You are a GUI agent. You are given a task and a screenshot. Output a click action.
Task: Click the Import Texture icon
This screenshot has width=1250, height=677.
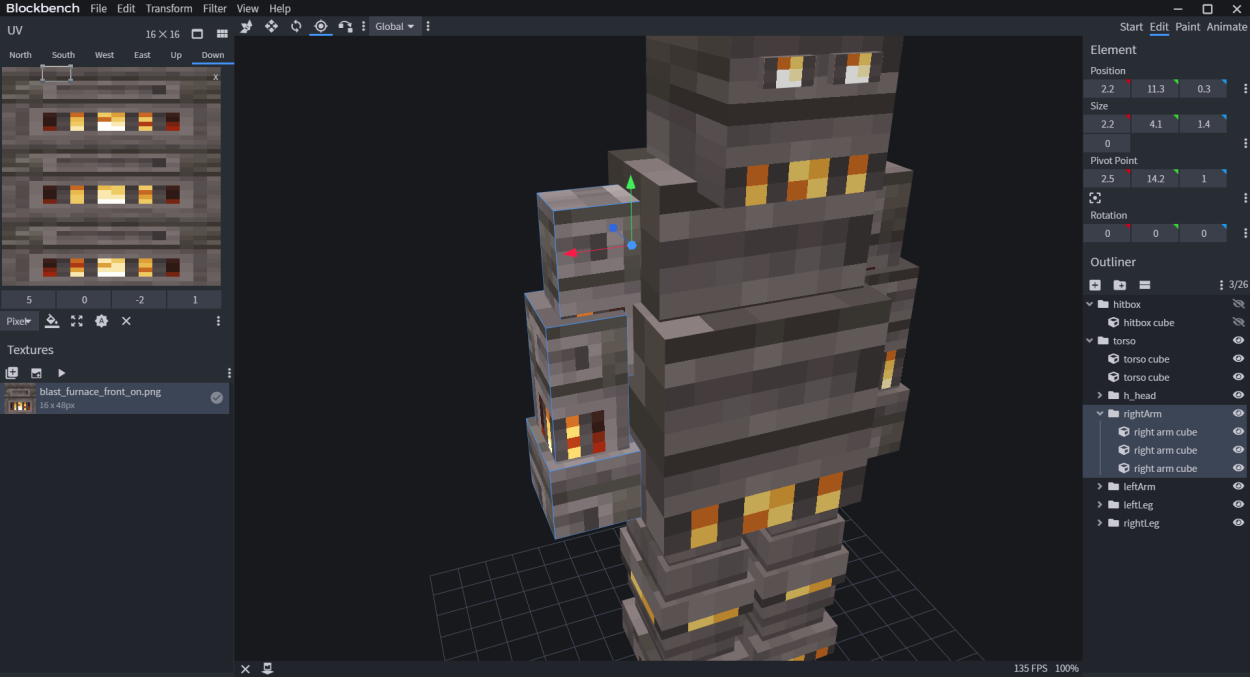36,373
